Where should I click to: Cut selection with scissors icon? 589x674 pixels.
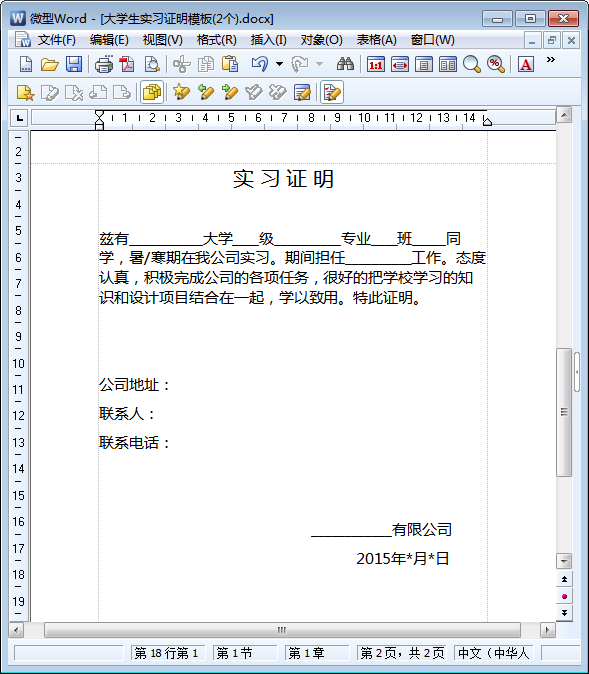click(x=181, y=64)
